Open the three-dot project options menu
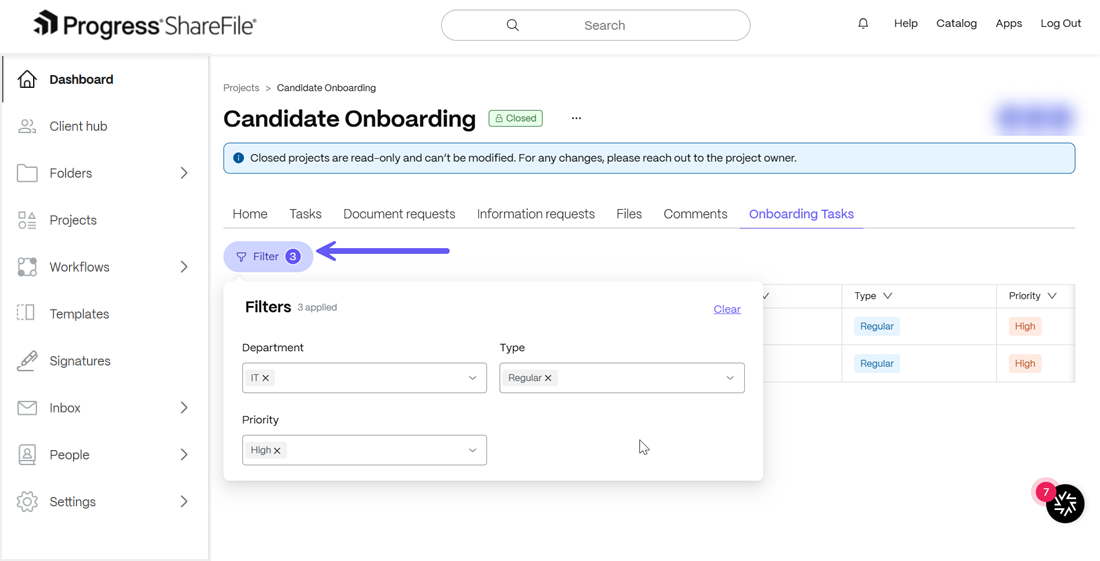Screen dimensions: 1100x561 (576, 119)
